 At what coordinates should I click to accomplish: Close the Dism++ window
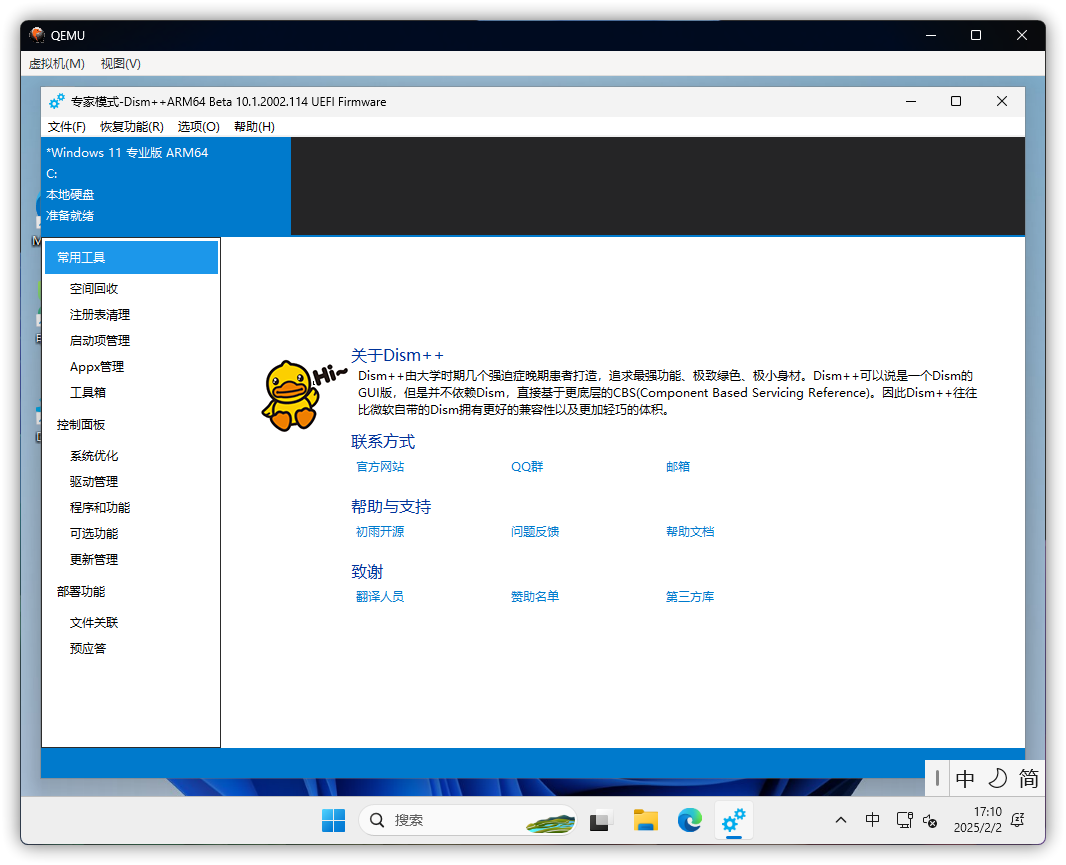(1001, 101)
